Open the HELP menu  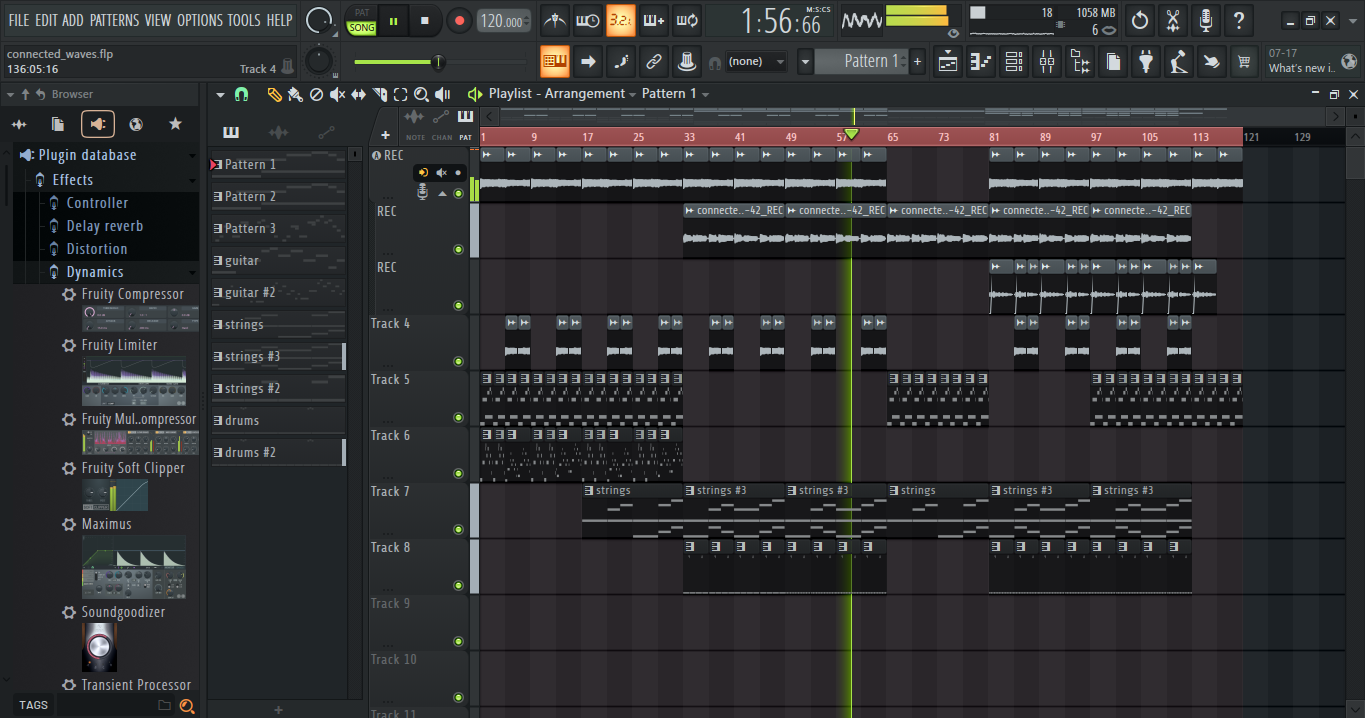(x=279, y=20)
